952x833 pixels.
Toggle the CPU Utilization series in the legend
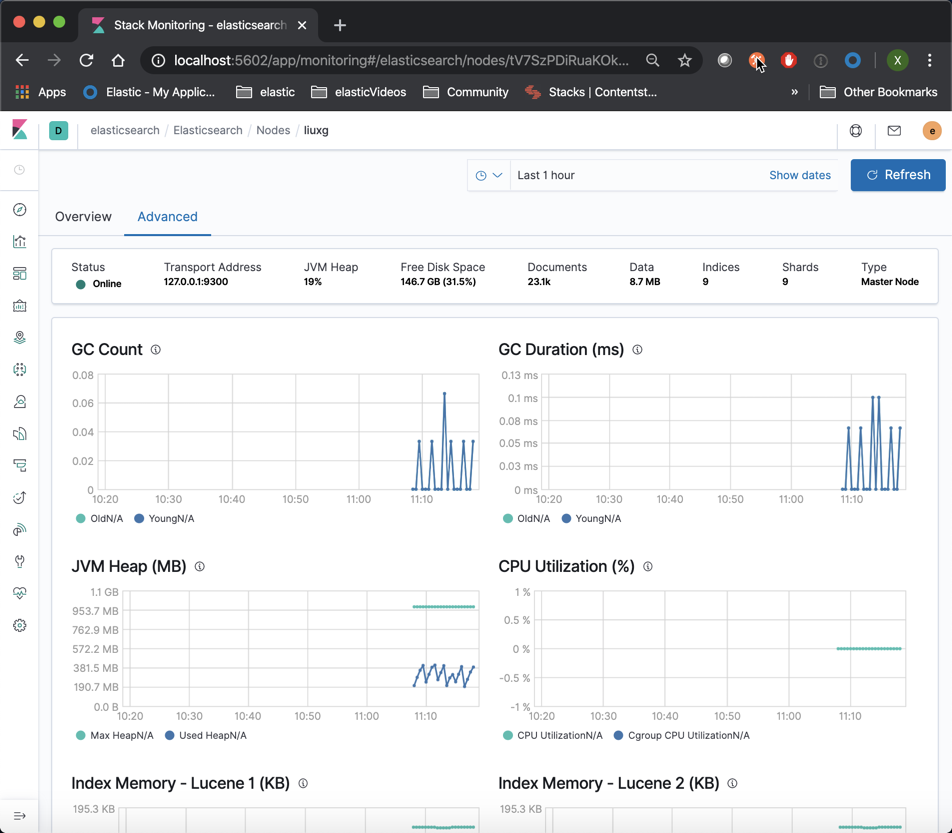pos(552,735)
